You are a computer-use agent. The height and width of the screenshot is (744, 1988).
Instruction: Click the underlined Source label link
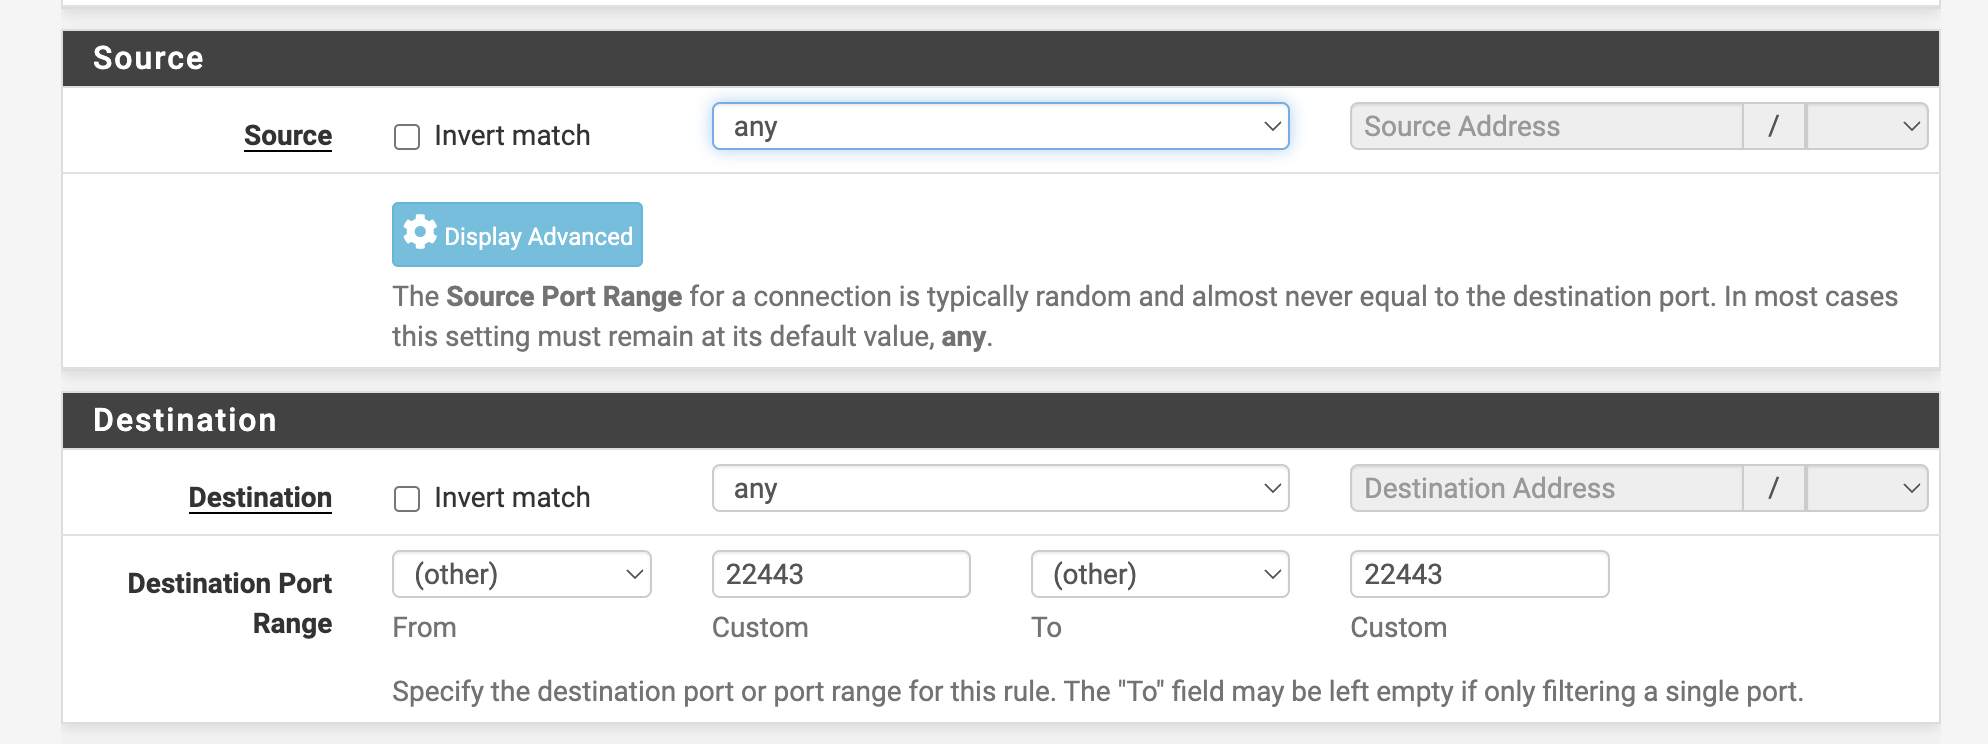coord(288,136)
